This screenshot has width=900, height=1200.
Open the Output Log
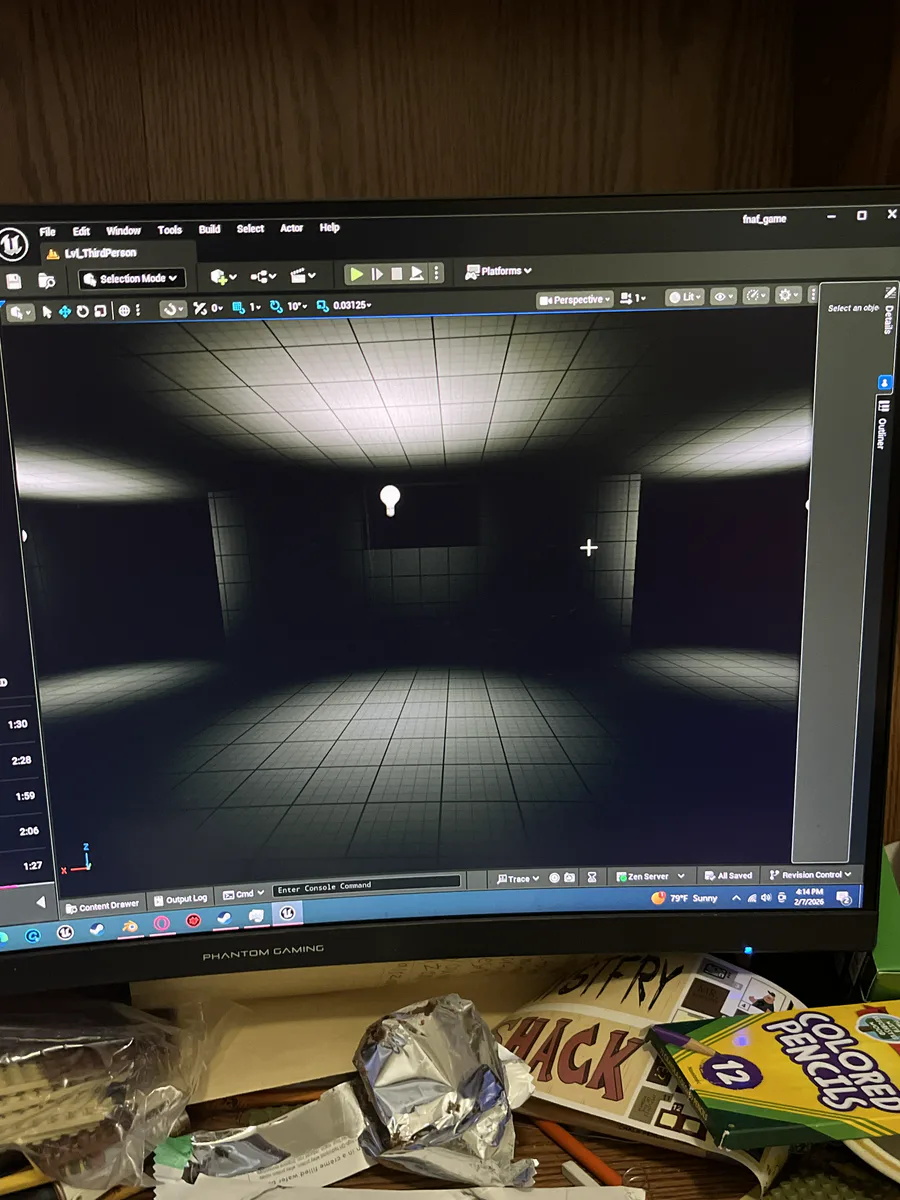tap(180, 898)
